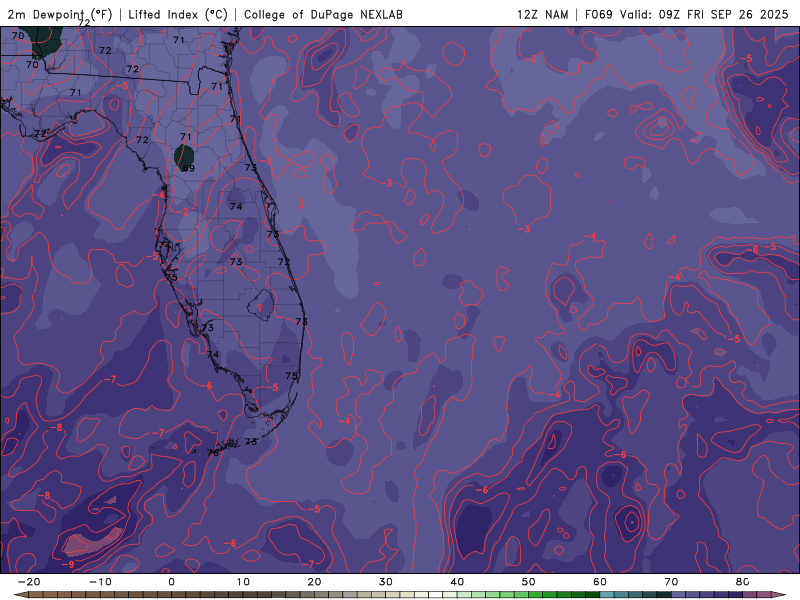Click the "2m Dewpoint (°F)" title text

pyautogui.click(x=60, y=14)
